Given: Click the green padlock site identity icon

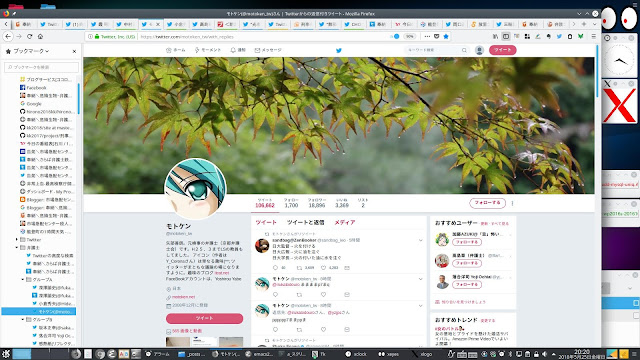Looking at the screenshot, I should coord(97,37).
